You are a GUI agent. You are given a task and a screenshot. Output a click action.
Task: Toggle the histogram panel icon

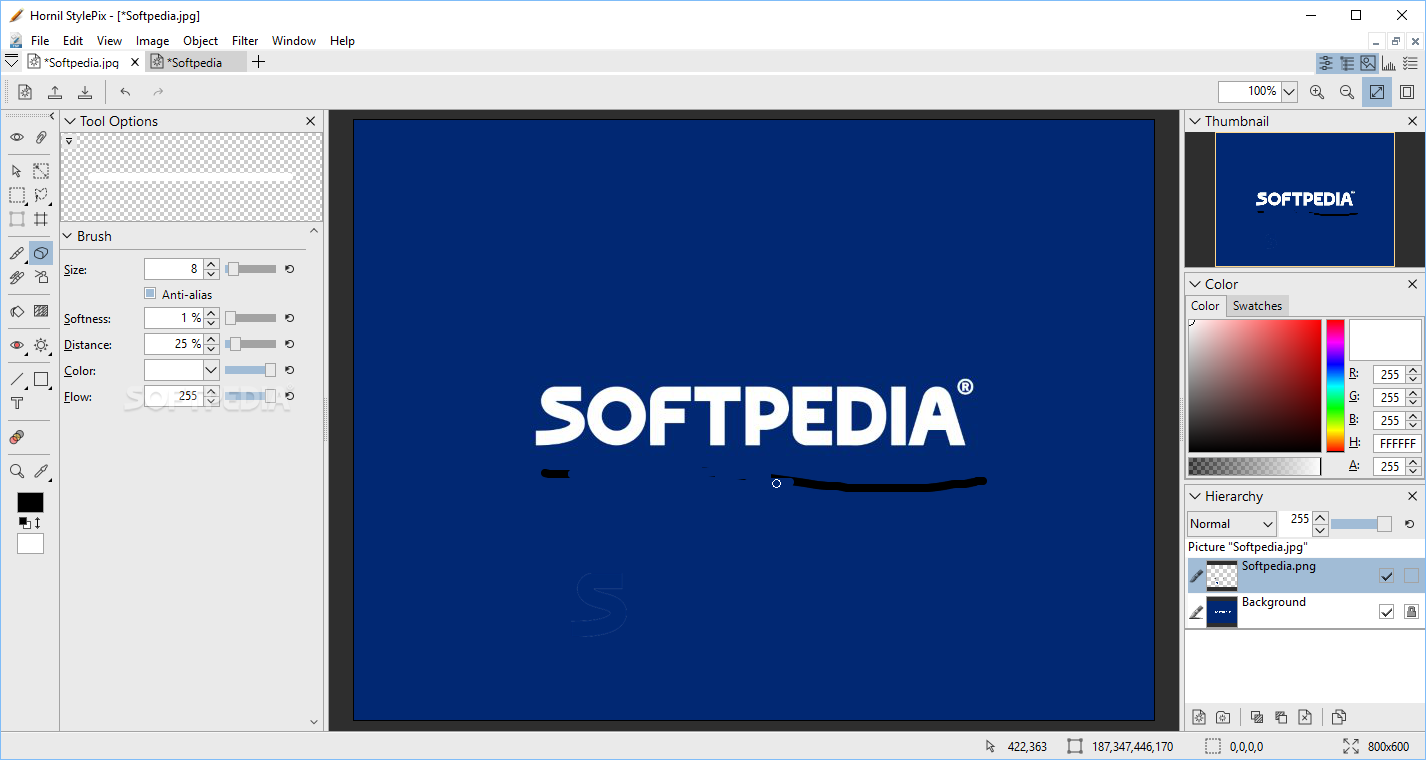point(1389,63)
